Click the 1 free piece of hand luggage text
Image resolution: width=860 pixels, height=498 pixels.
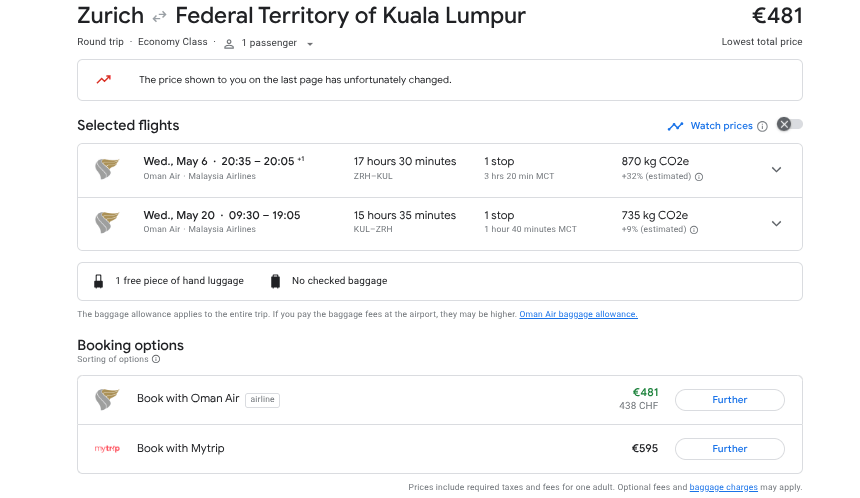179,281
